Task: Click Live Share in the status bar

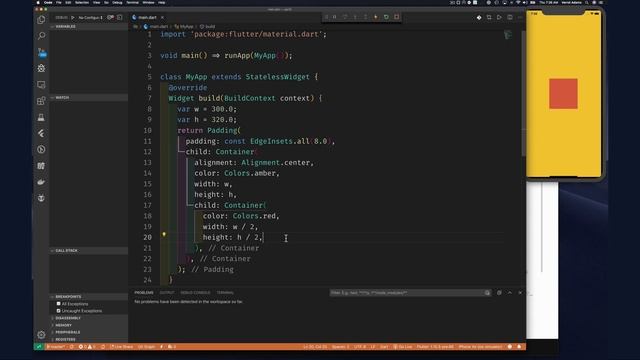Action: point(122,347)
